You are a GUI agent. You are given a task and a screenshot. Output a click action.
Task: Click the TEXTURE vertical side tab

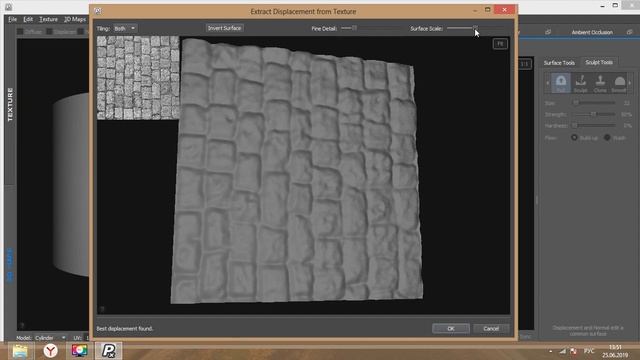point(10,104)
